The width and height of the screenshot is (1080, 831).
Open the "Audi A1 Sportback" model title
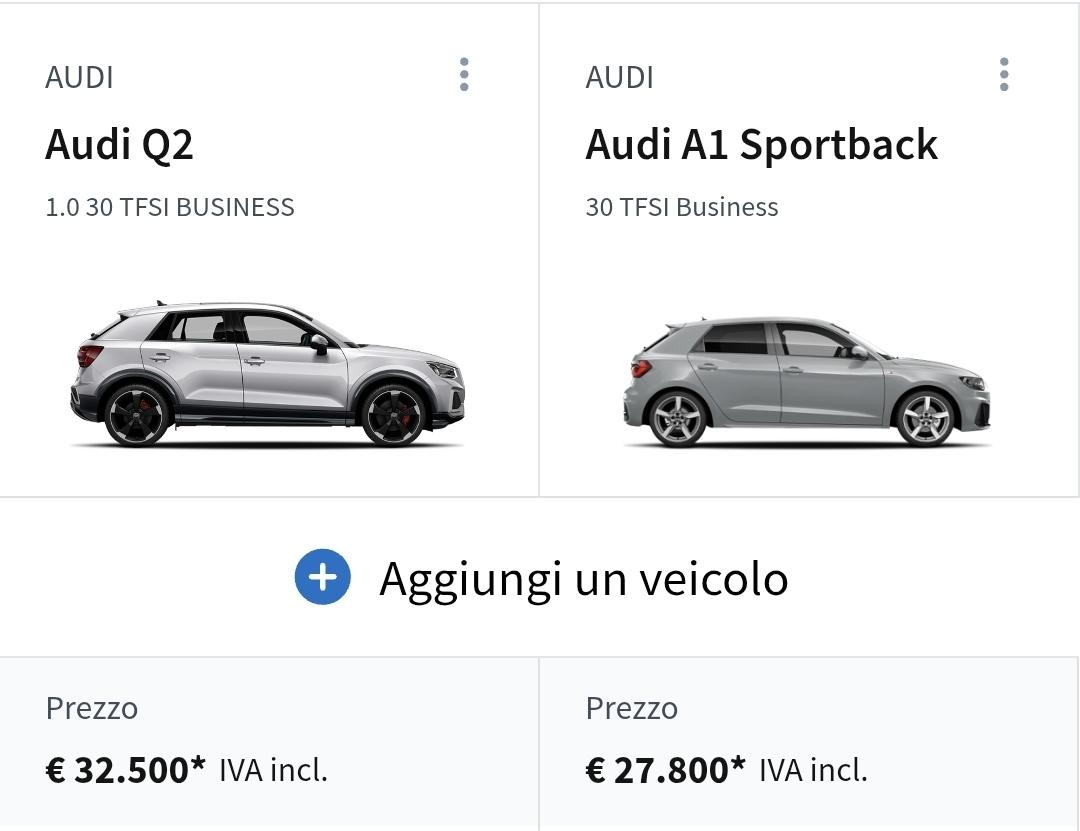(x=761, y=145)
